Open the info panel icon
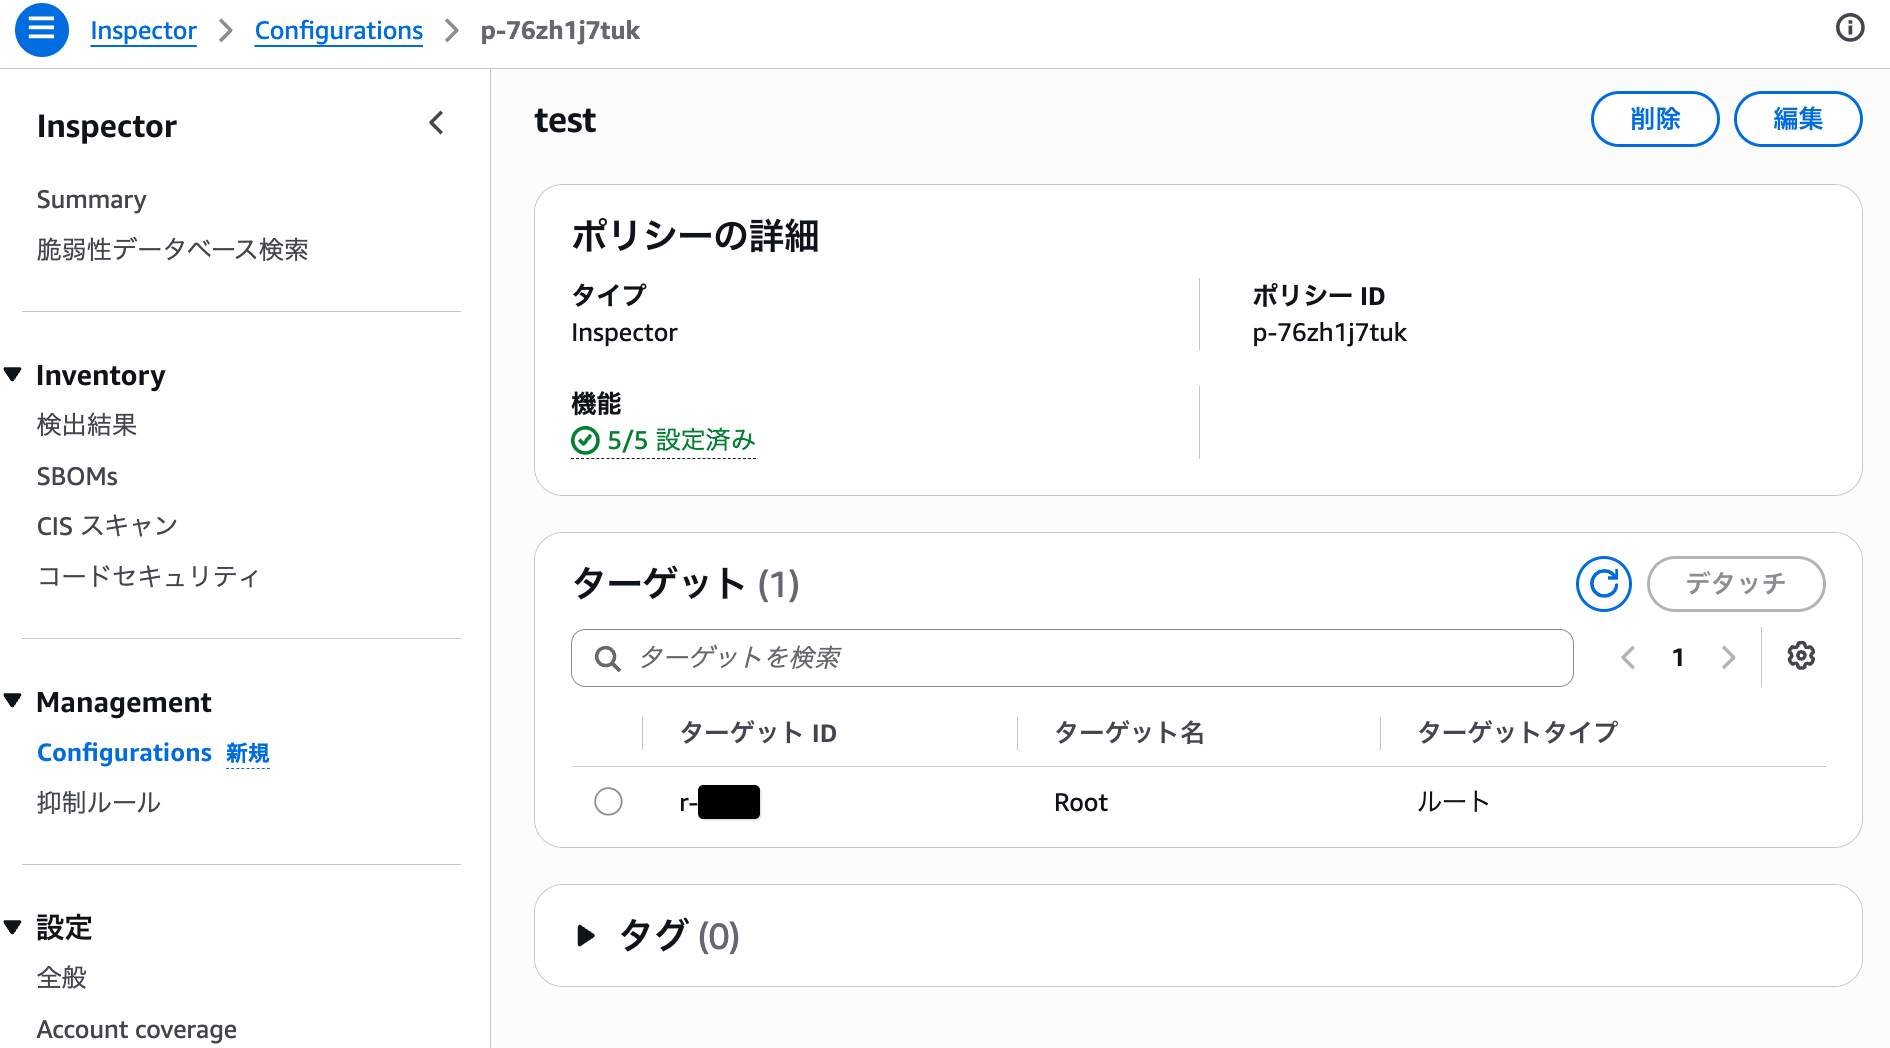This screenshot has height=1048, width=1890. 1850,28
